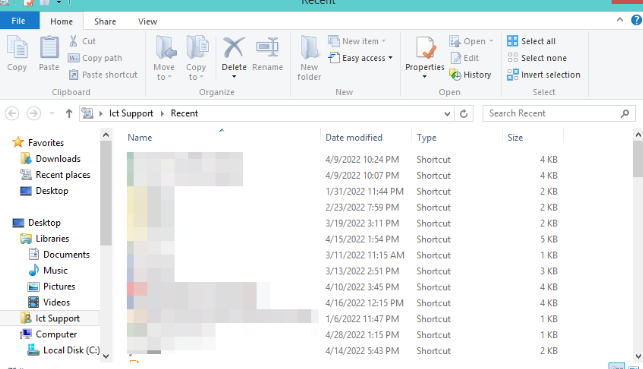Open the Delete dropdown arrow
The image size is (643, 369).
[234, 77]
